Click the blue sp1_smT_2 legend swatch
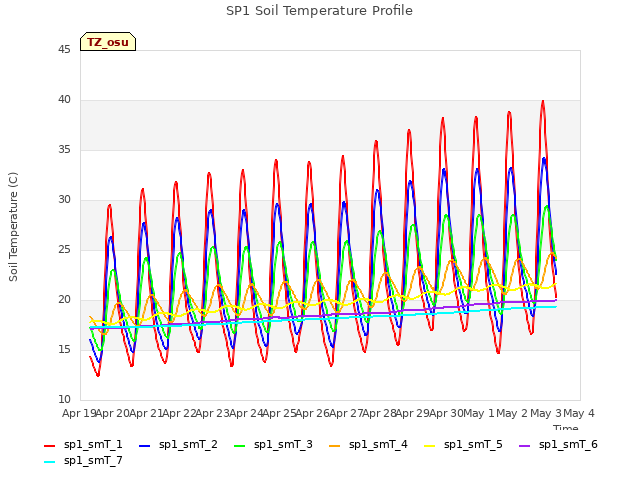 (144, 446)
